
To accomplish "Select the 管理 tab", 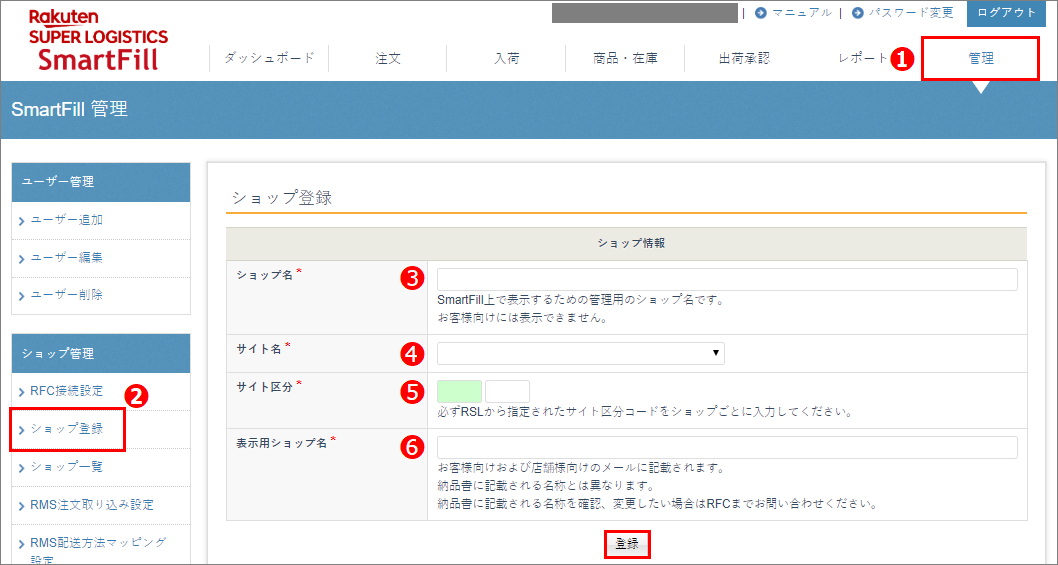I will coord(980,58).
